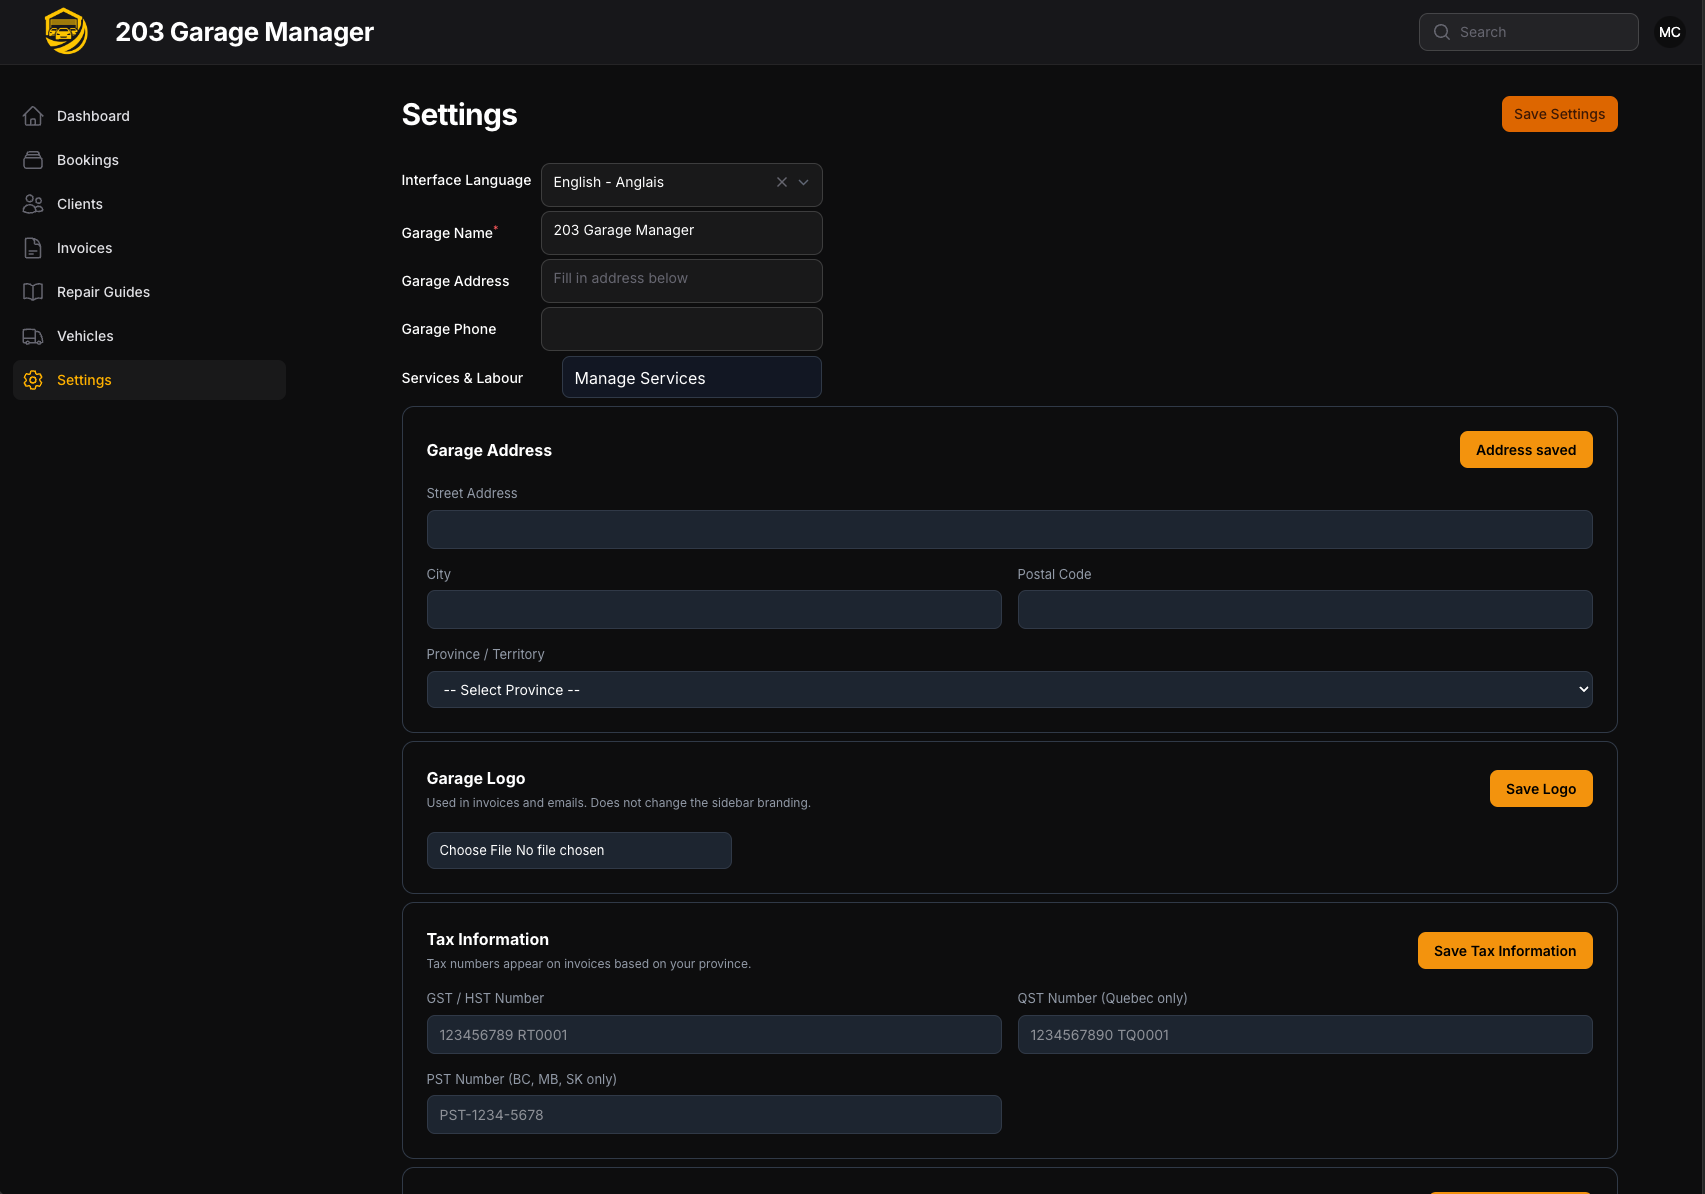The image size is (1705, 1194).
Task: Click Choose File for garage logo
Action: pyautogui.click(x=579, y=850)
